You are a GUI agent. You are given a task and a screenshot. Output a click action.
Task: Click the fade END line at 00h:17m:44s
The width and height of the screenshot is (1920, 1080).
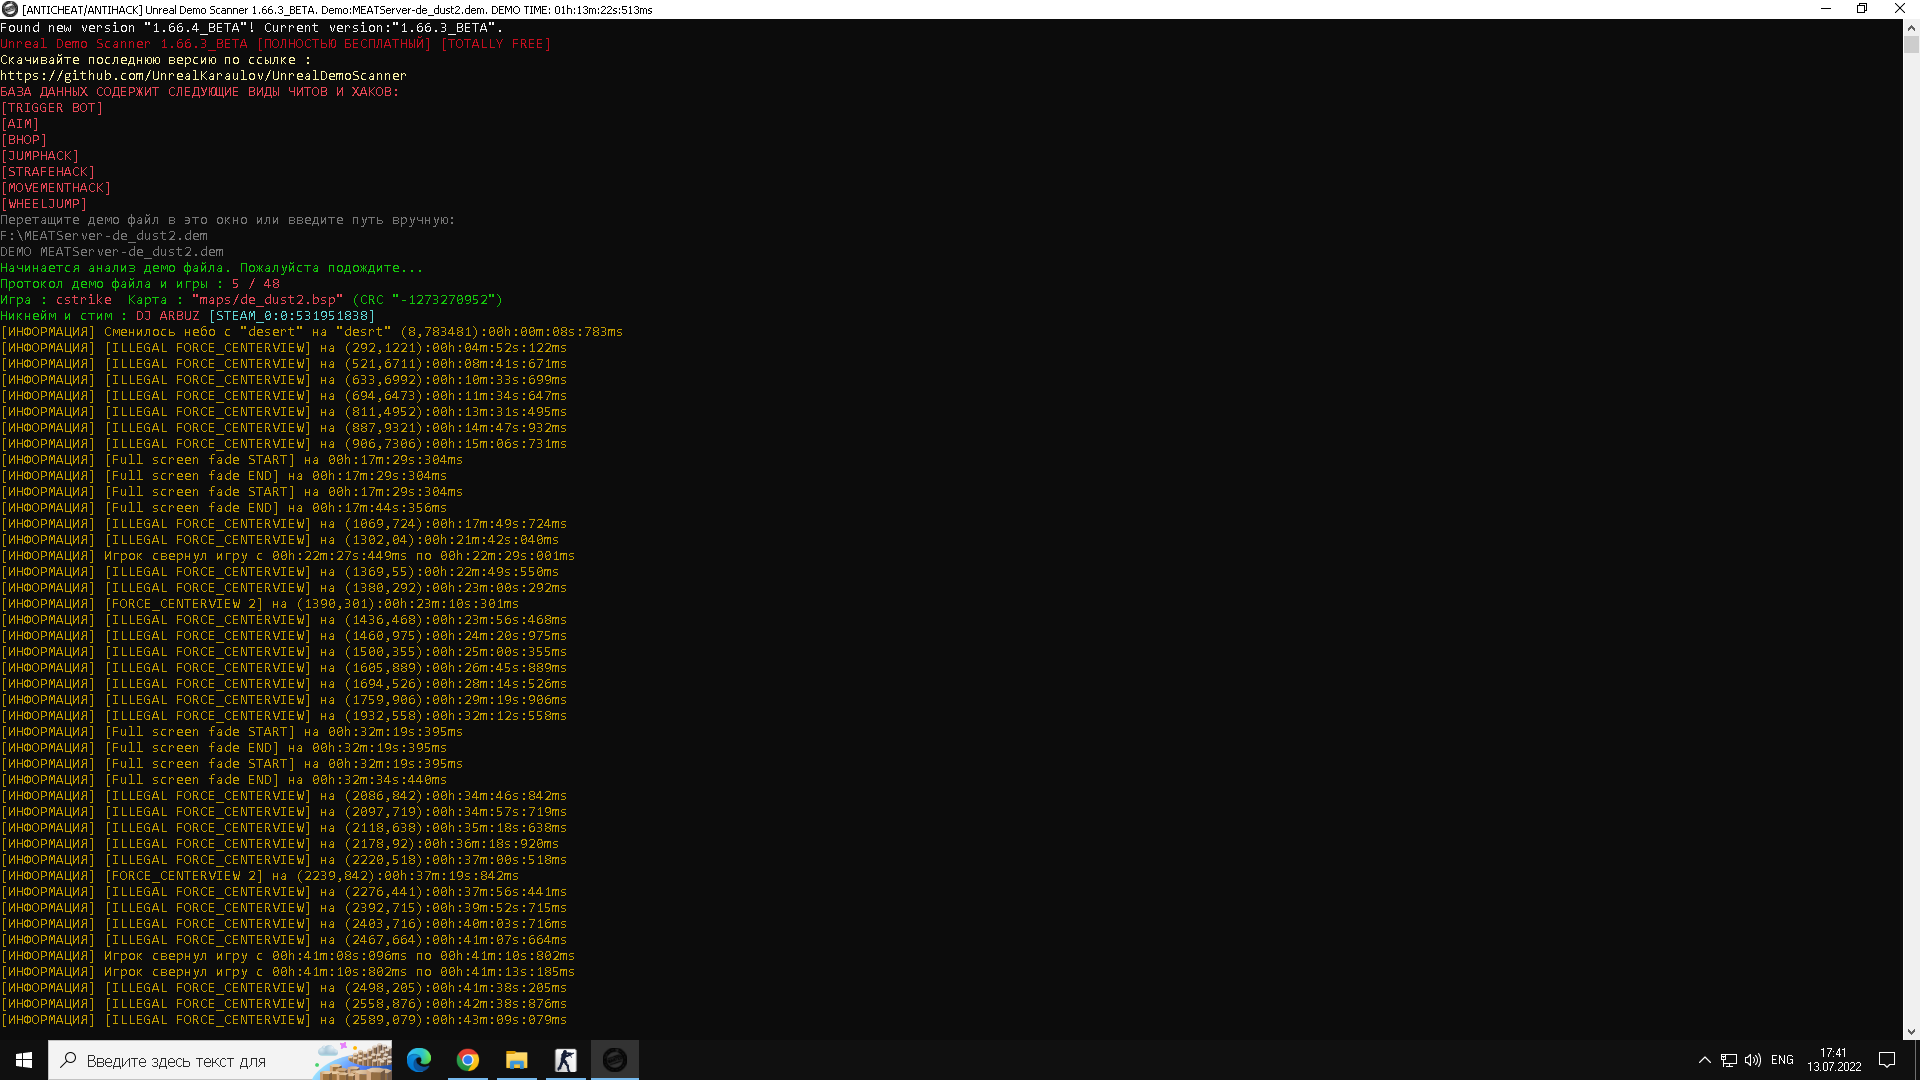pyautogui.click(x=224, y=508)
